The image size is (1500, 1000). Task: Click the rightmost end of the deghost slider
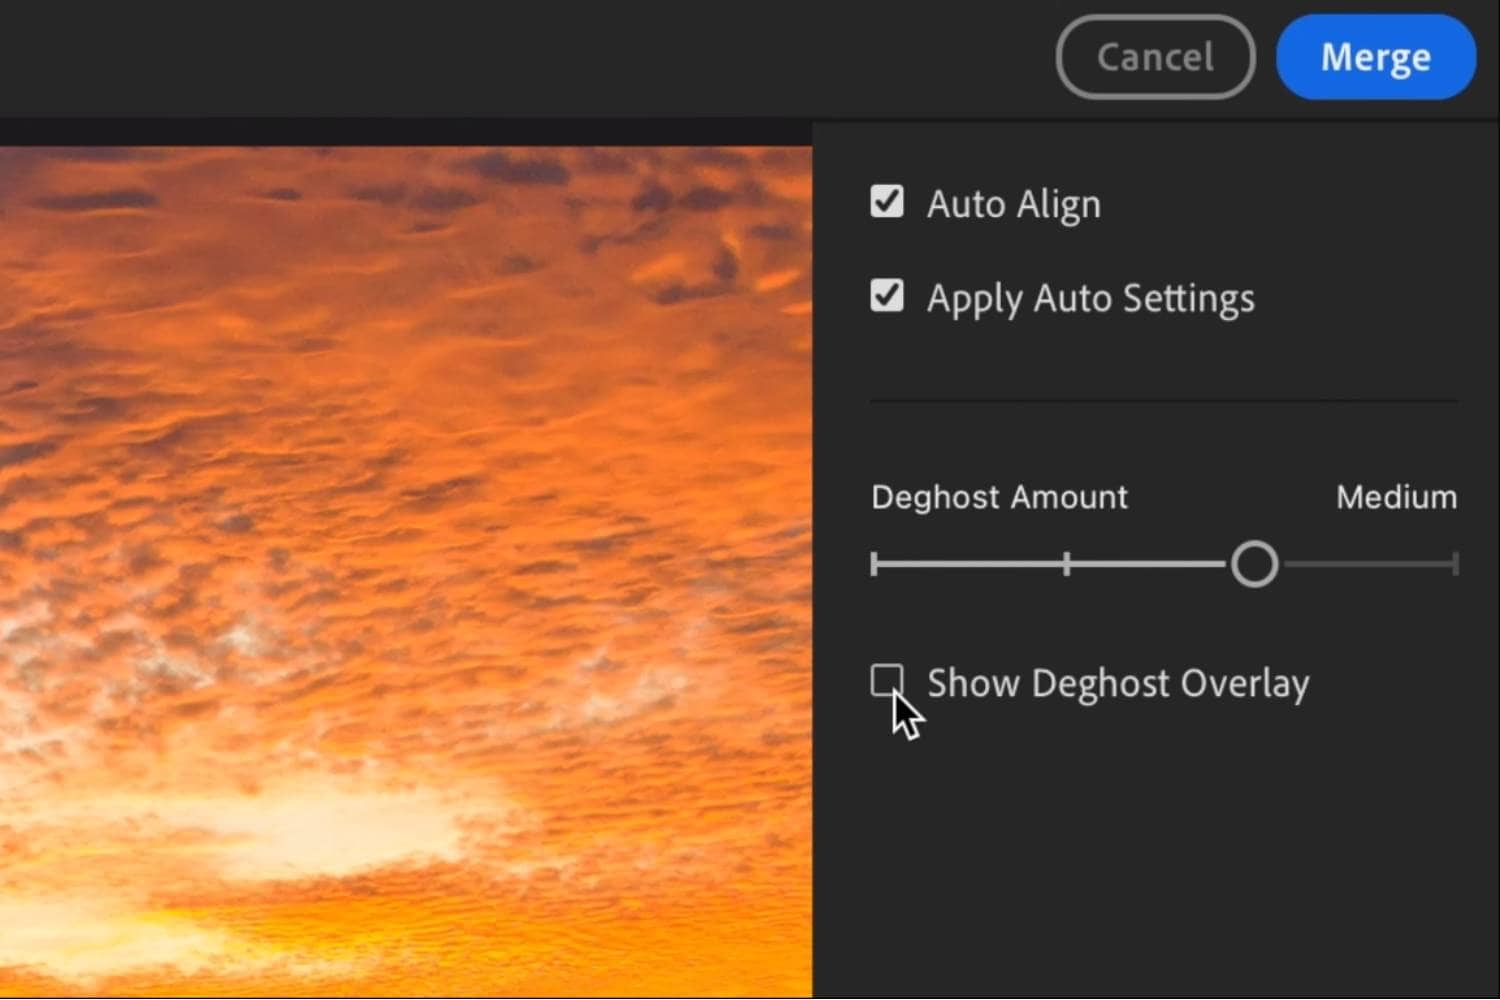pyautogui.click(x=1456, y=564)
